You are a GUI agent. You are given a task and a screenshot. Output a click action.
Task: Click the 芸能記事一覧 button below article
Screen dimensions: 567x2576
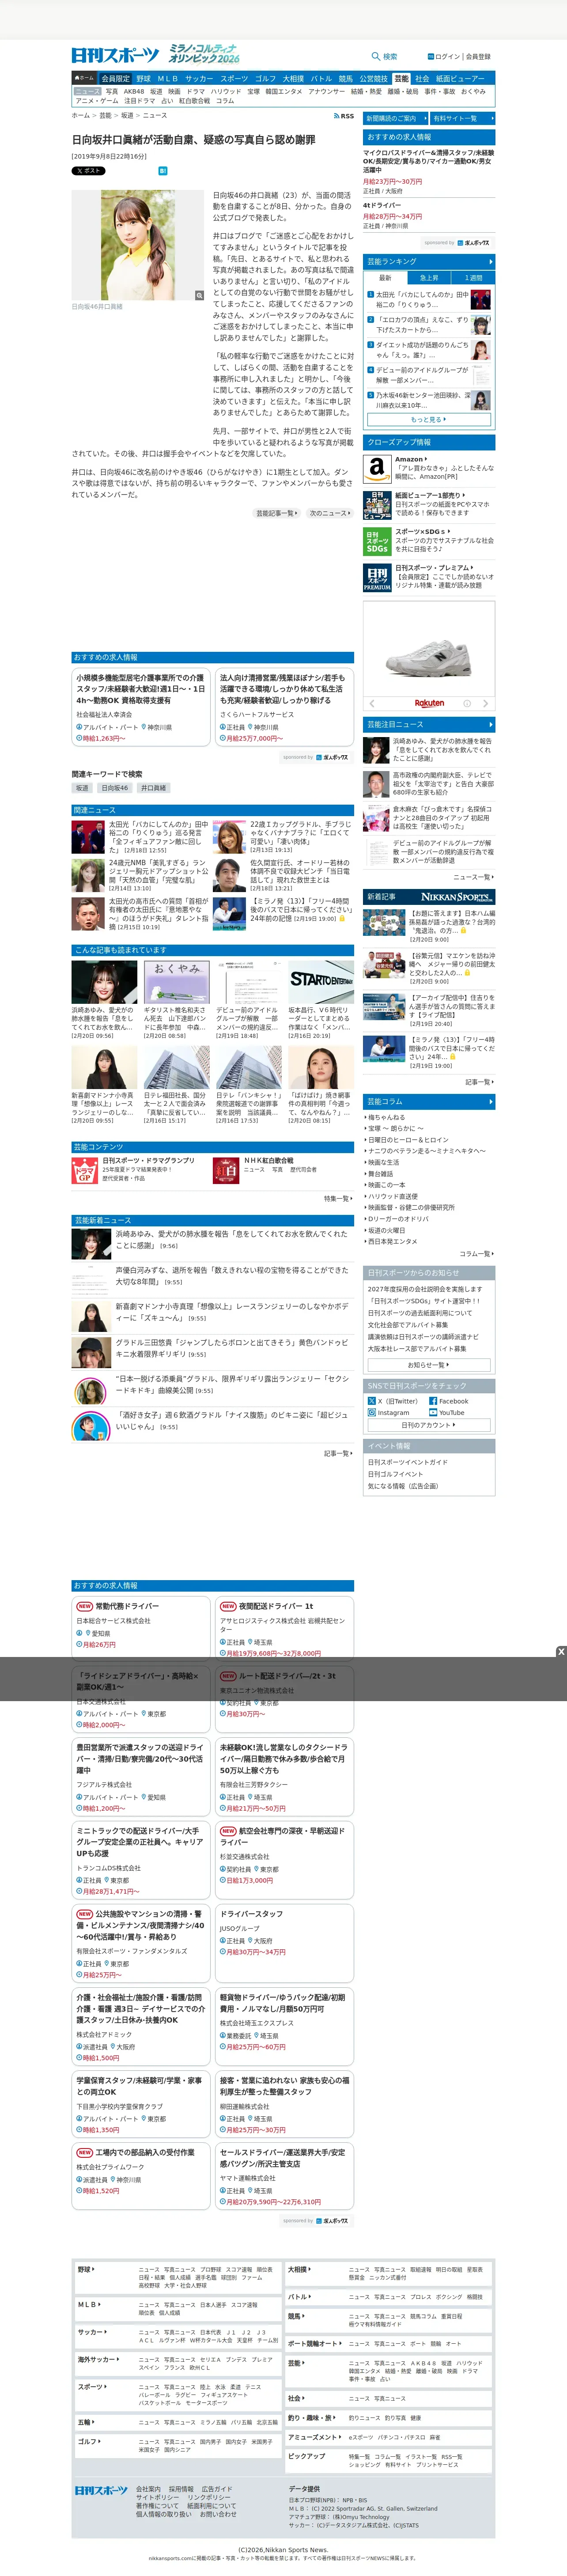(x=277, y=513)
